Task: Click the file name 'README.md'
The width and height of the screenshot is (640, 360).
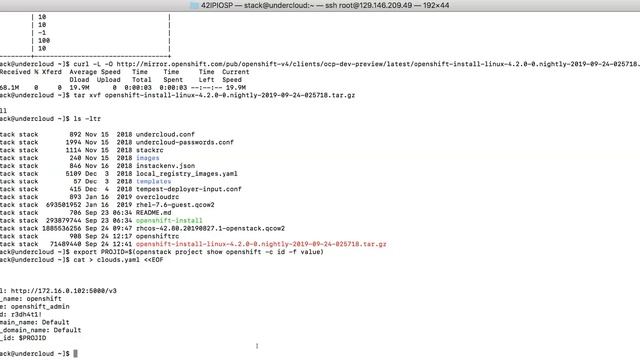Action: [153, 213]
